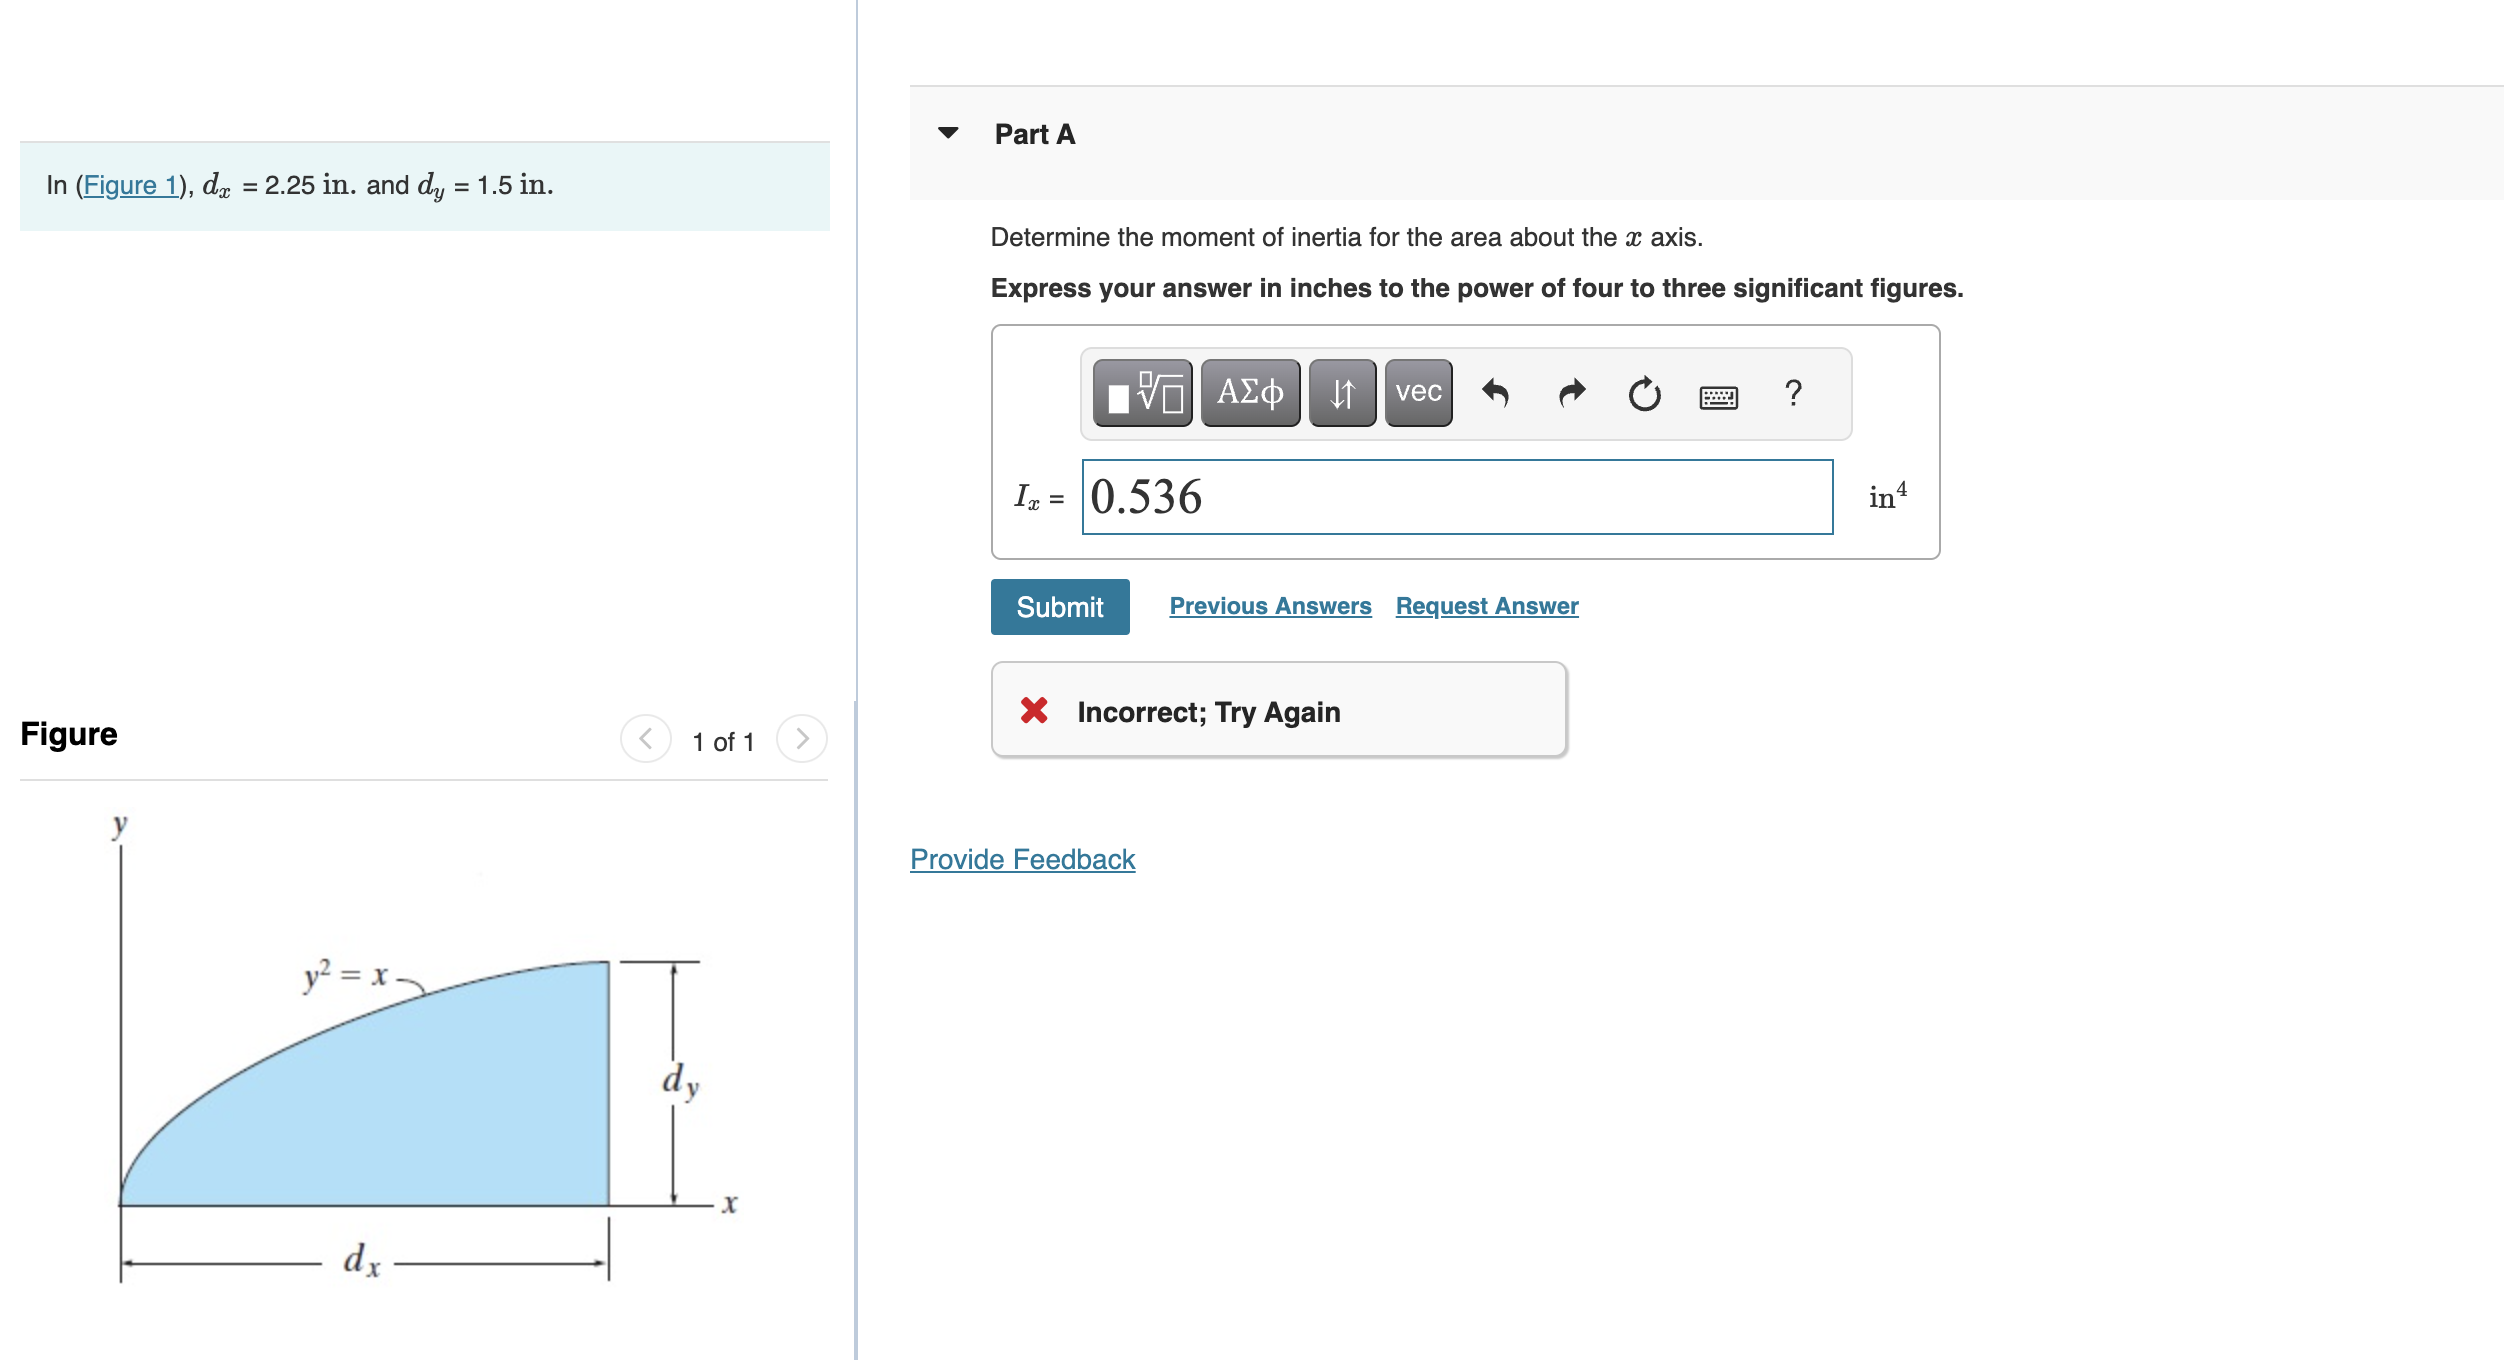Undo the last answer edit
This screenshot has width=2504, height=1360.
[1495, 393]
